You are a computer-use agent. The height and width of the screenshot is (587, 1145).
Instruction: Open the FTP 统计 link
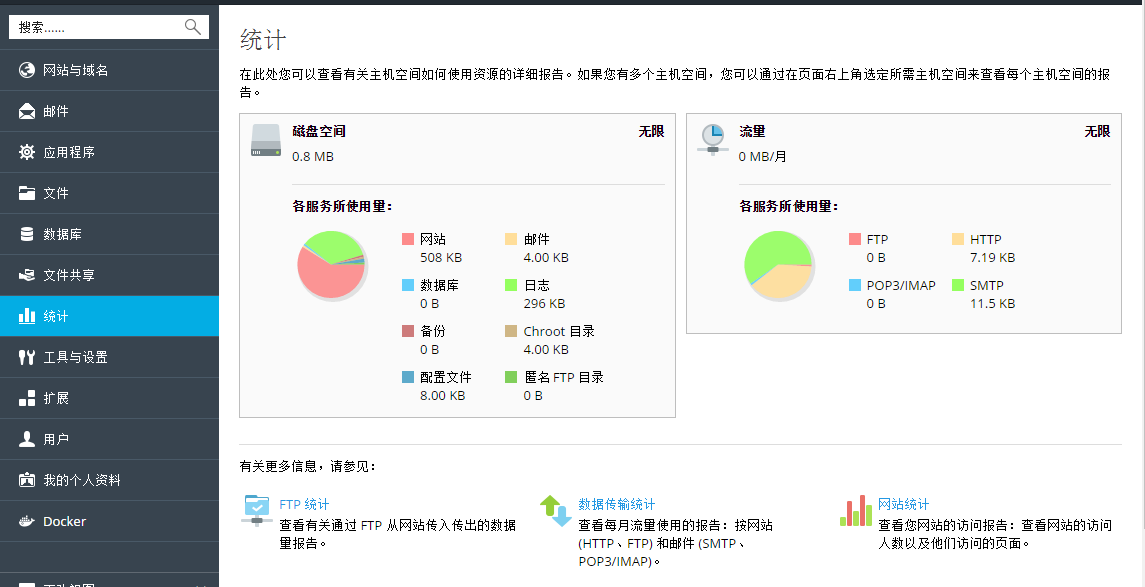305,504
